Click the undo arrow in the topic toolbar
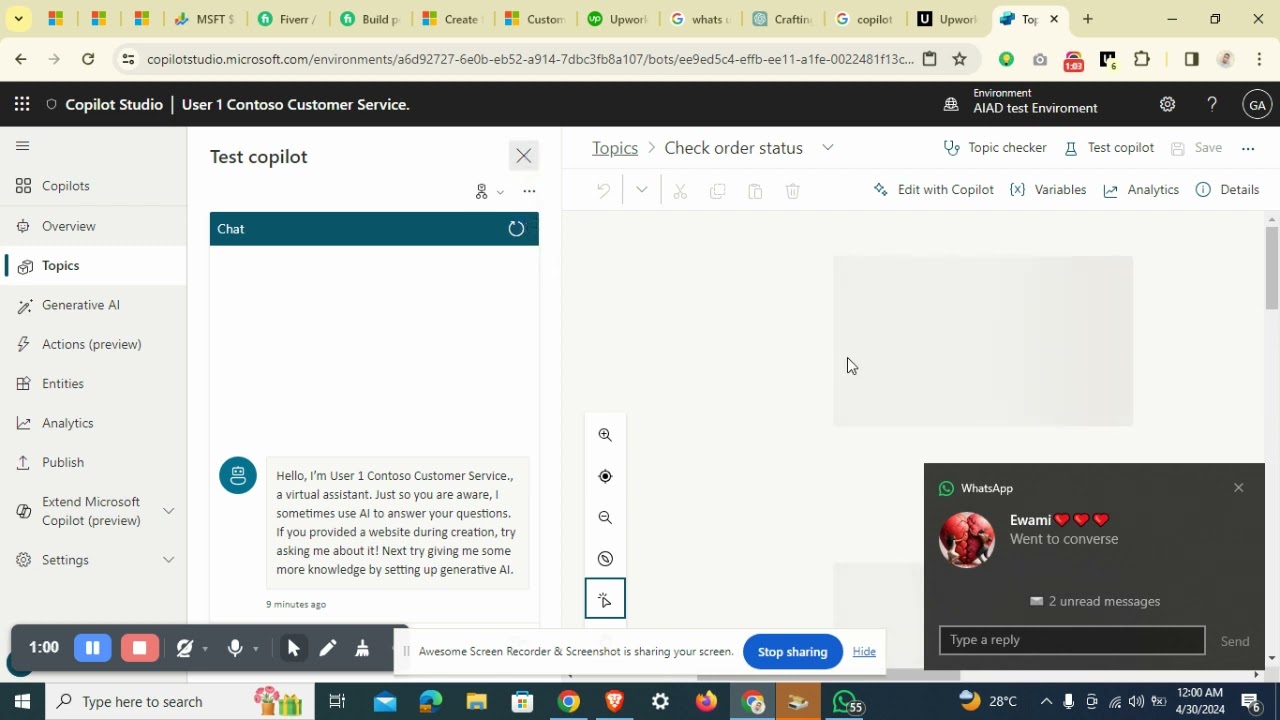 click(603, 190)
